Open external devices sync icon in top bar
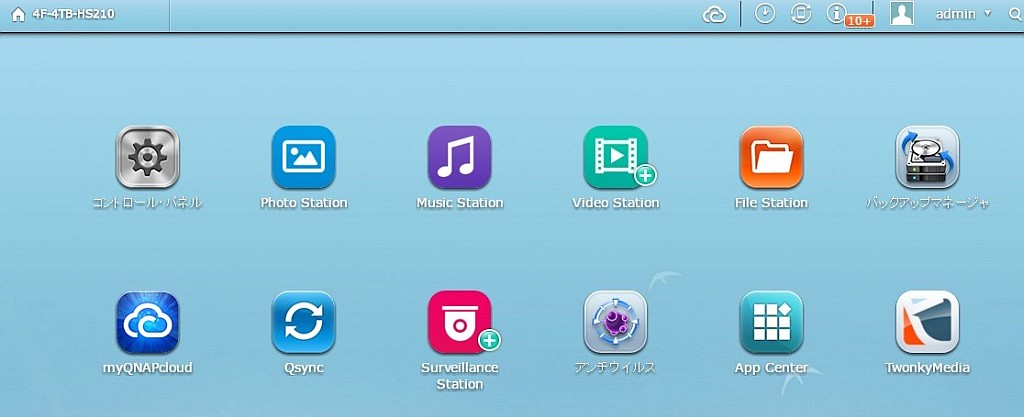1024x417 pixels. [801, 14]
